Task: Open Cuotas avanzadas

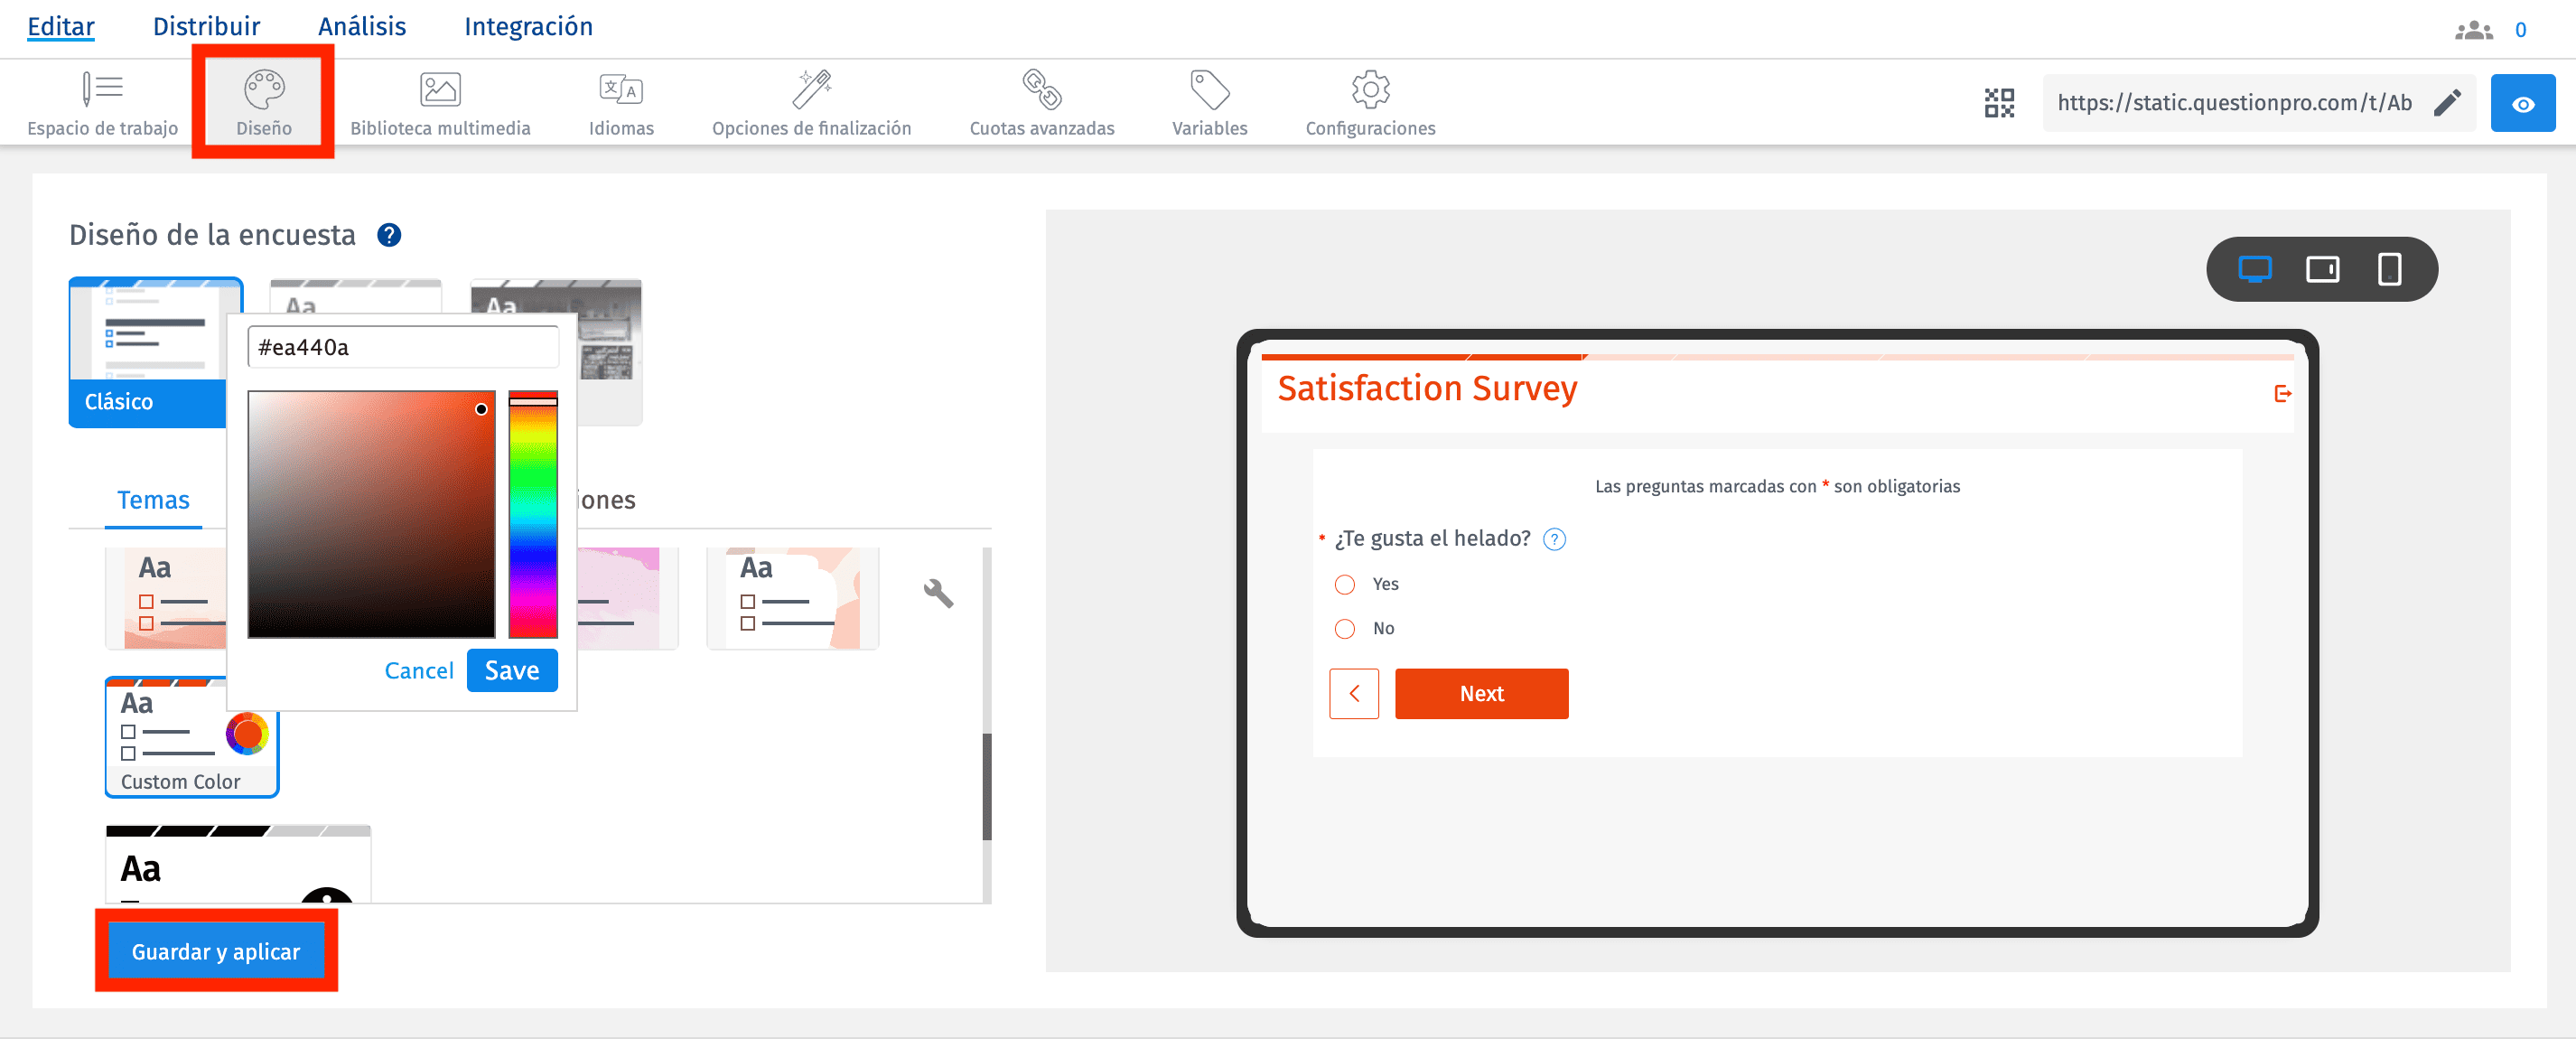Action: tap(1041, 102)
